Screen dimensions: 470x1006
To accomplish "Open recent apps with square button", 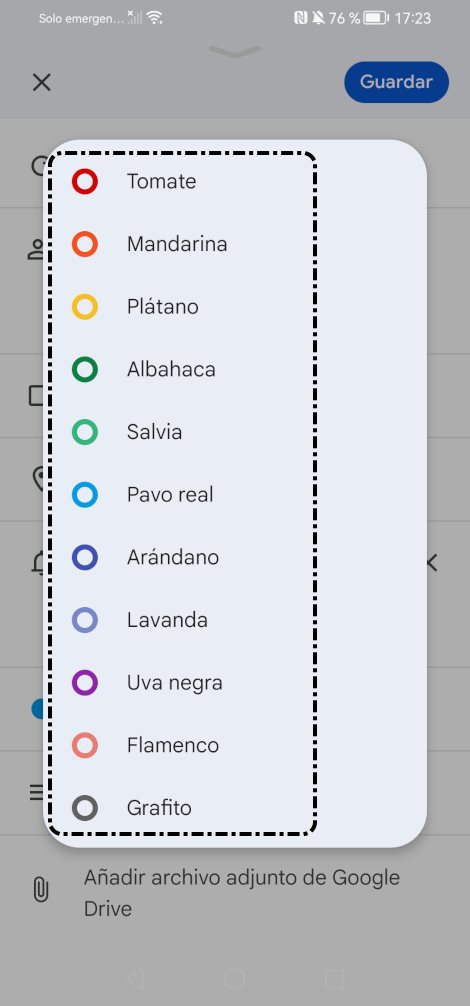I will (x=335, y=979).
